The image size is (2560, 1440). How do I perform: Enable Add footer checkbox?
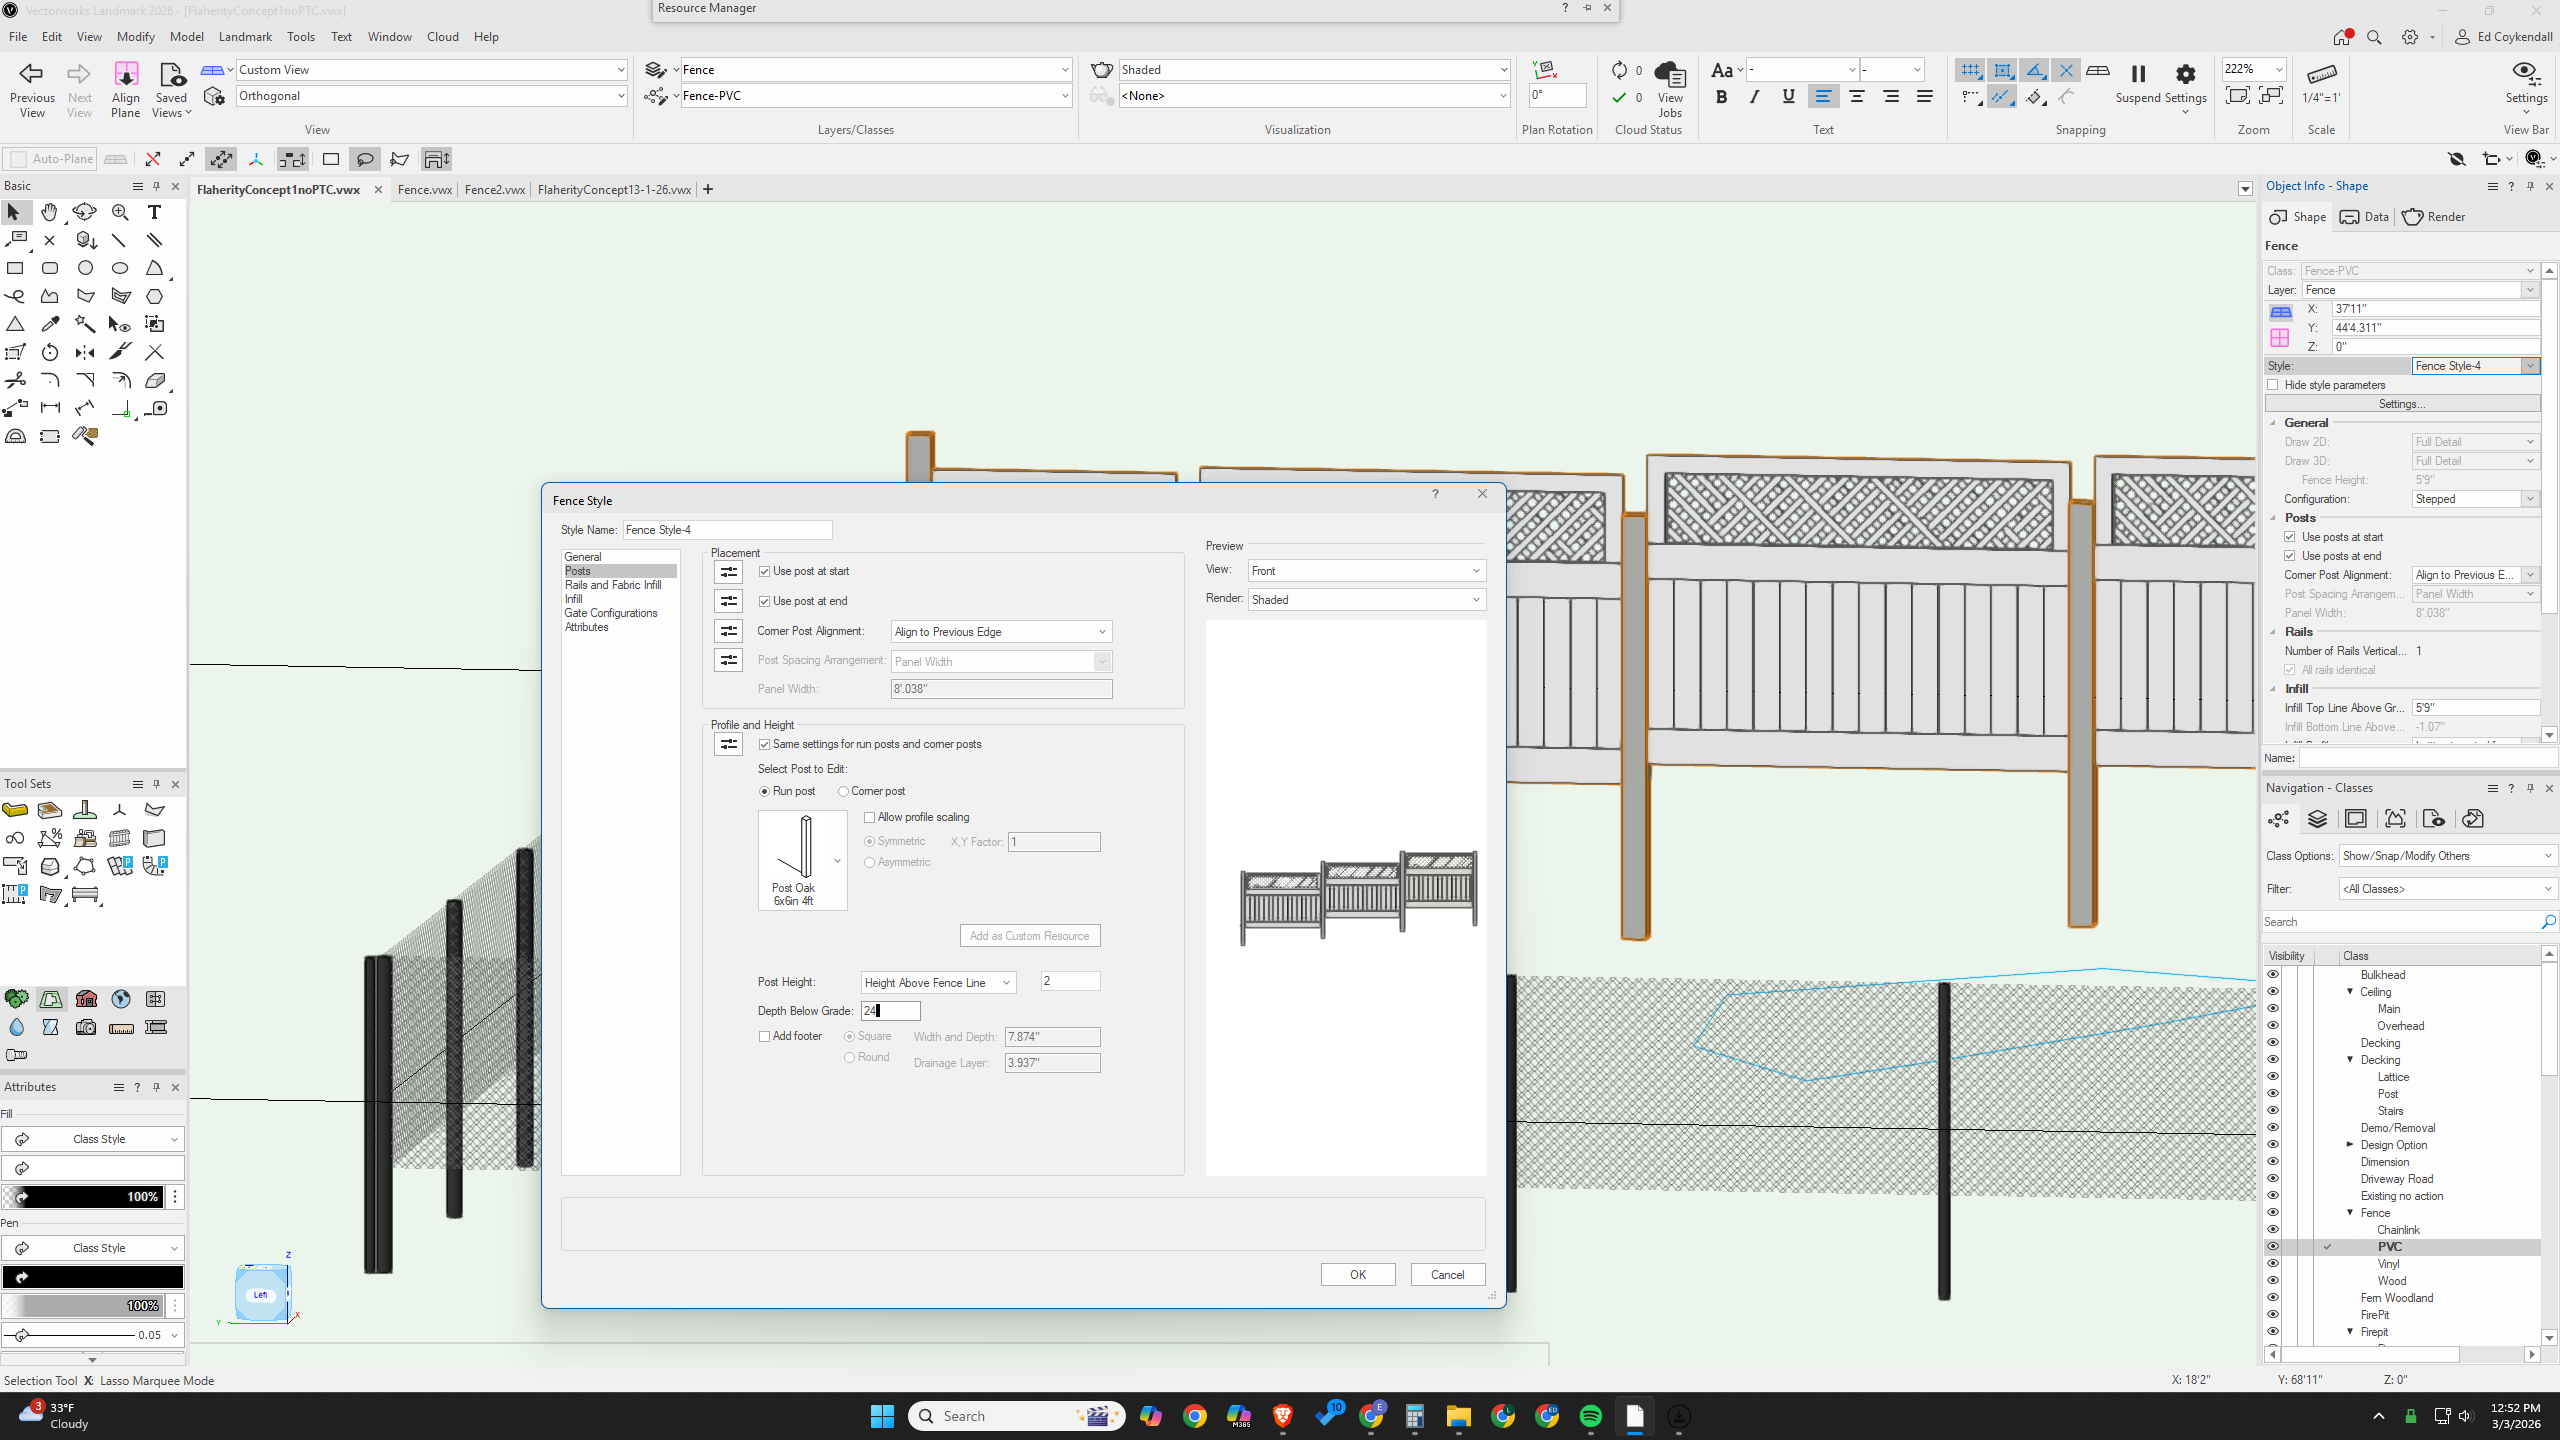point(764,1036)
